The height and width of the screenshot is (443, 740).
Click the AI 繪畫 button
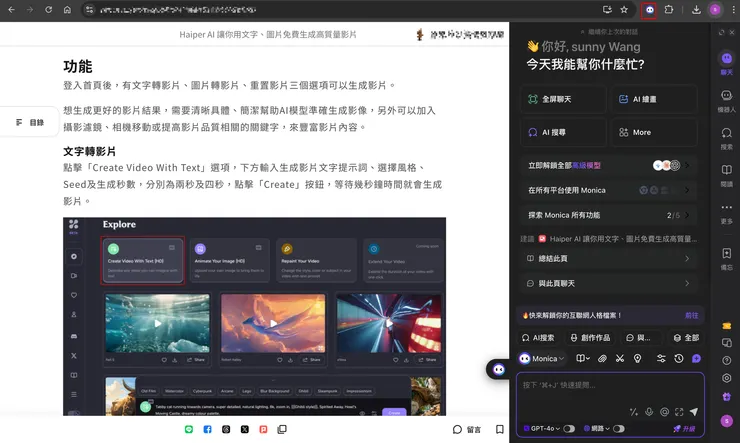point(654,99)
